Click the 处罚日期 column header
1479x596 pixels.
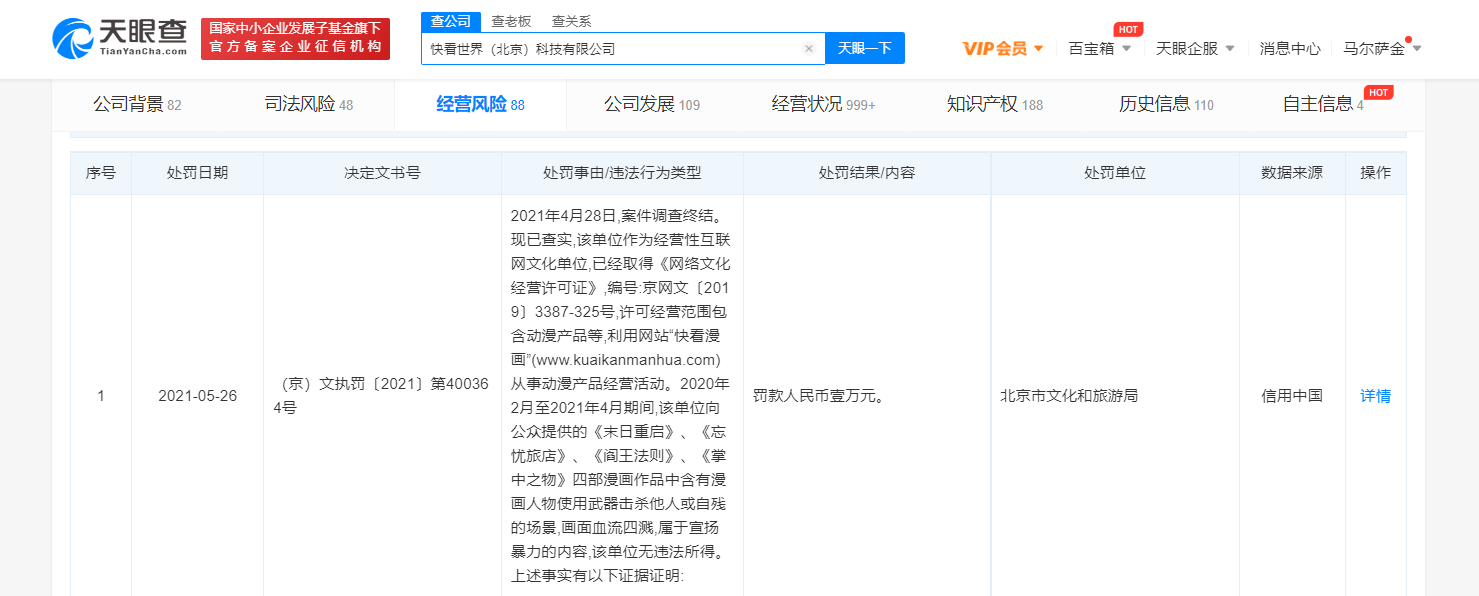tap(197, 173)
